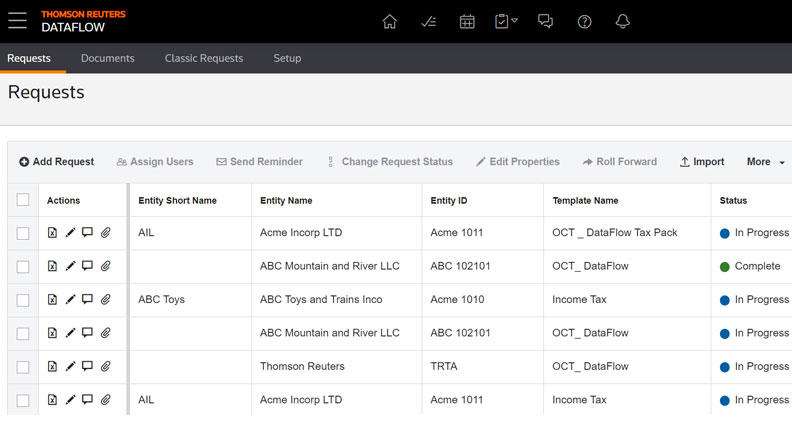Go to the Home icon
Image resolution: width=792 pixels, height=446 pixels.
[x=390, y=22]
